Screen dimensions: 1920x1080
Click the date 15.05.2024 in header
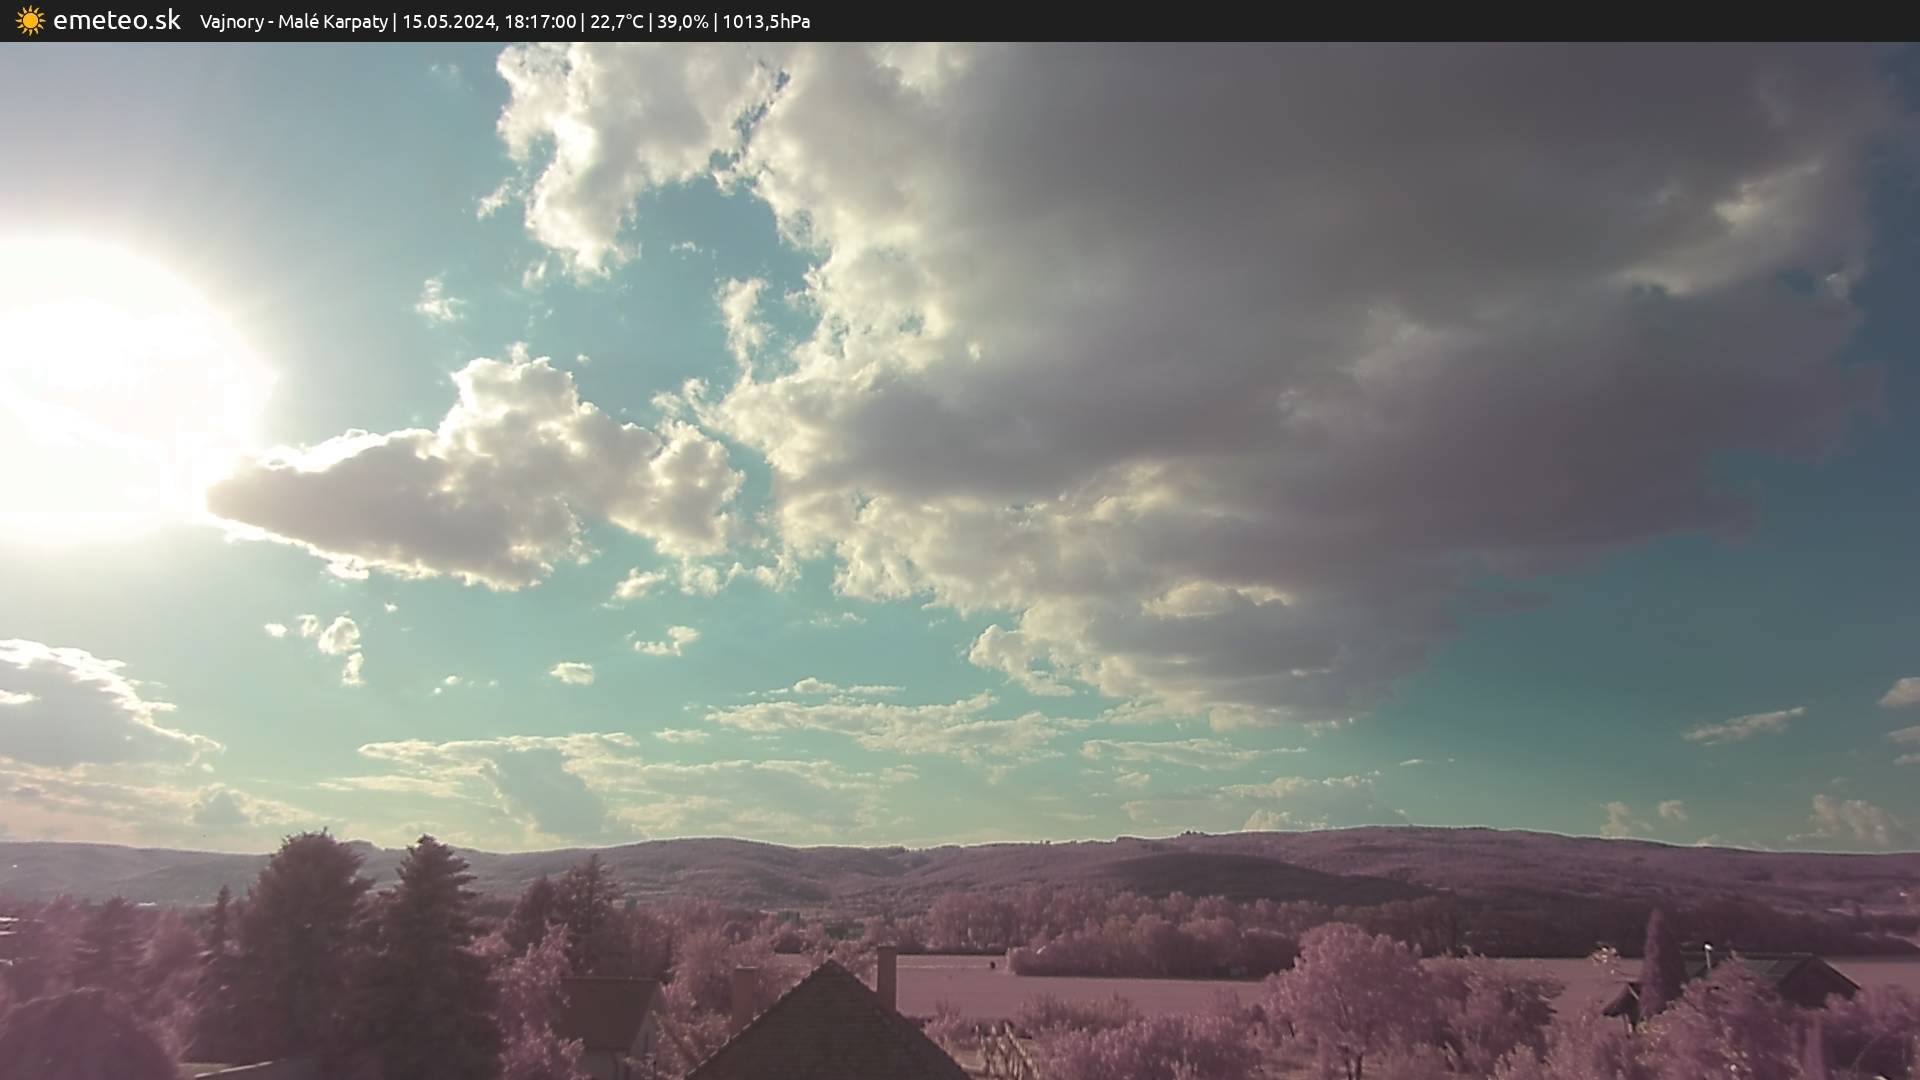[448, 21]
